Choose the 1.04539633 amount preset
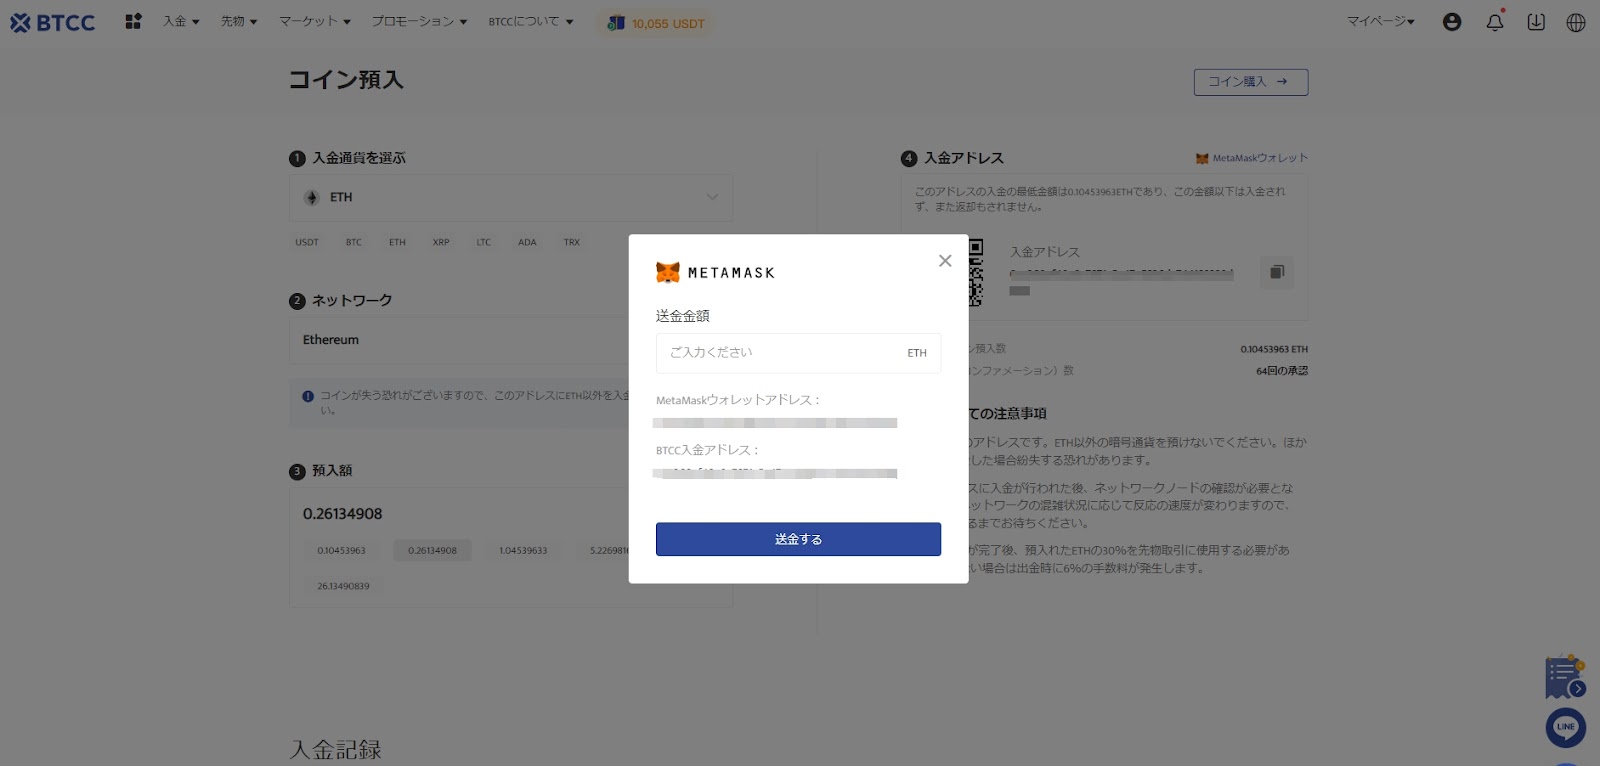Viewport: 1600px width, 766px height. tap(523, 551)
